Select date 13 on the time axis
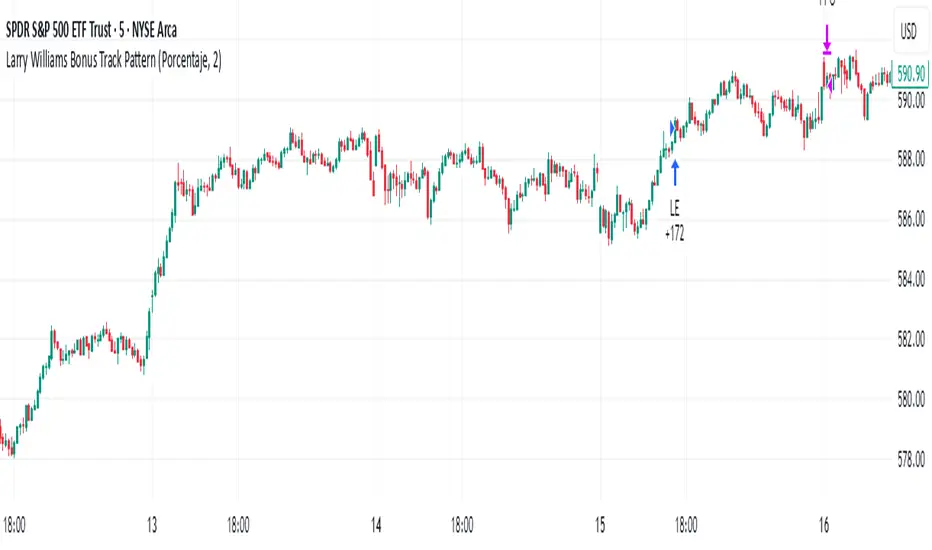Image resolution: width=932 pixels, height=550 pixels. click(x=152, y=521)
